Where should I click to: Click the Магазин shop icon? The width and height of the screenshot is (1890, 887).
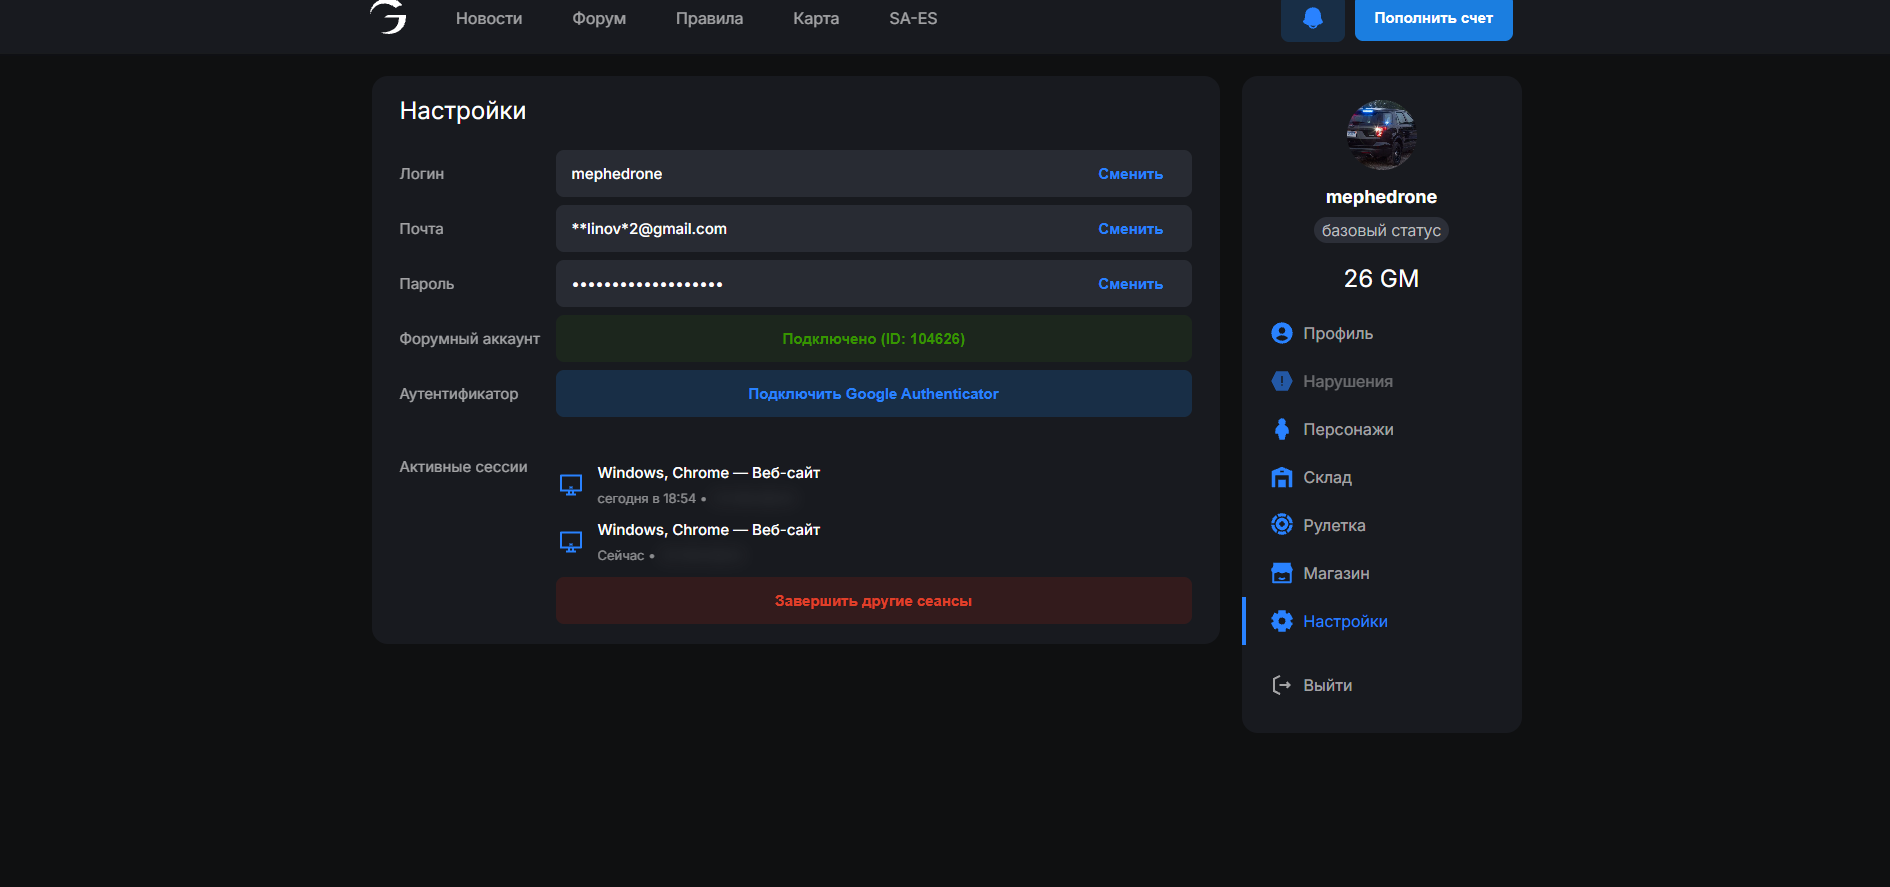[x=1281, y=573]
